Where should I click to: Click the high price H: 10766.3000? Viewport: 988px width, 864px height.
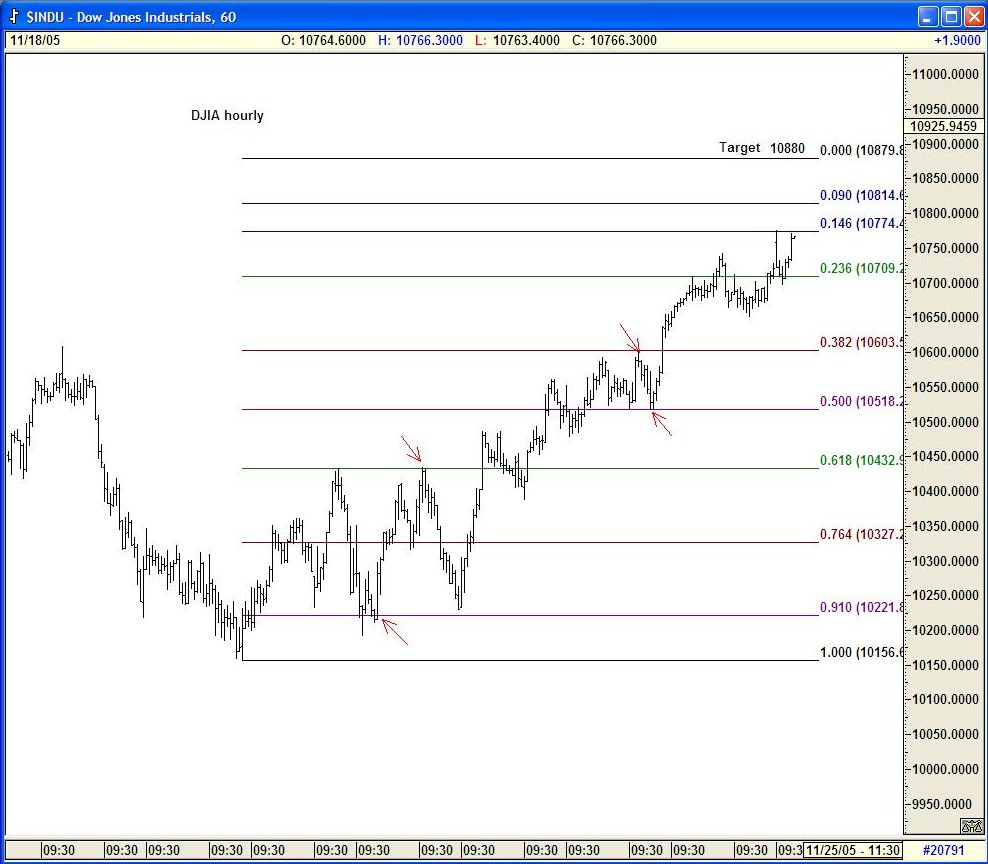(420, 40)
